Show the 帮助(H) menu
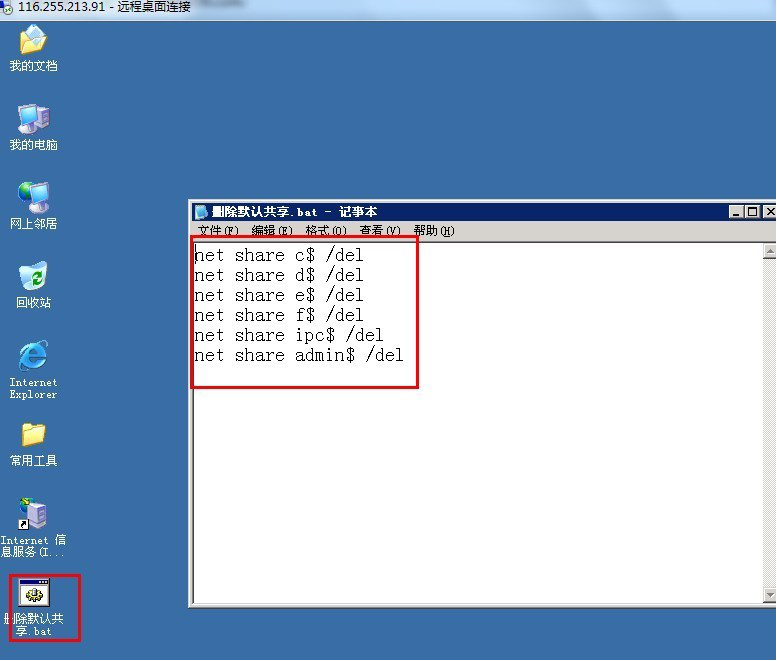 (433, 231)
